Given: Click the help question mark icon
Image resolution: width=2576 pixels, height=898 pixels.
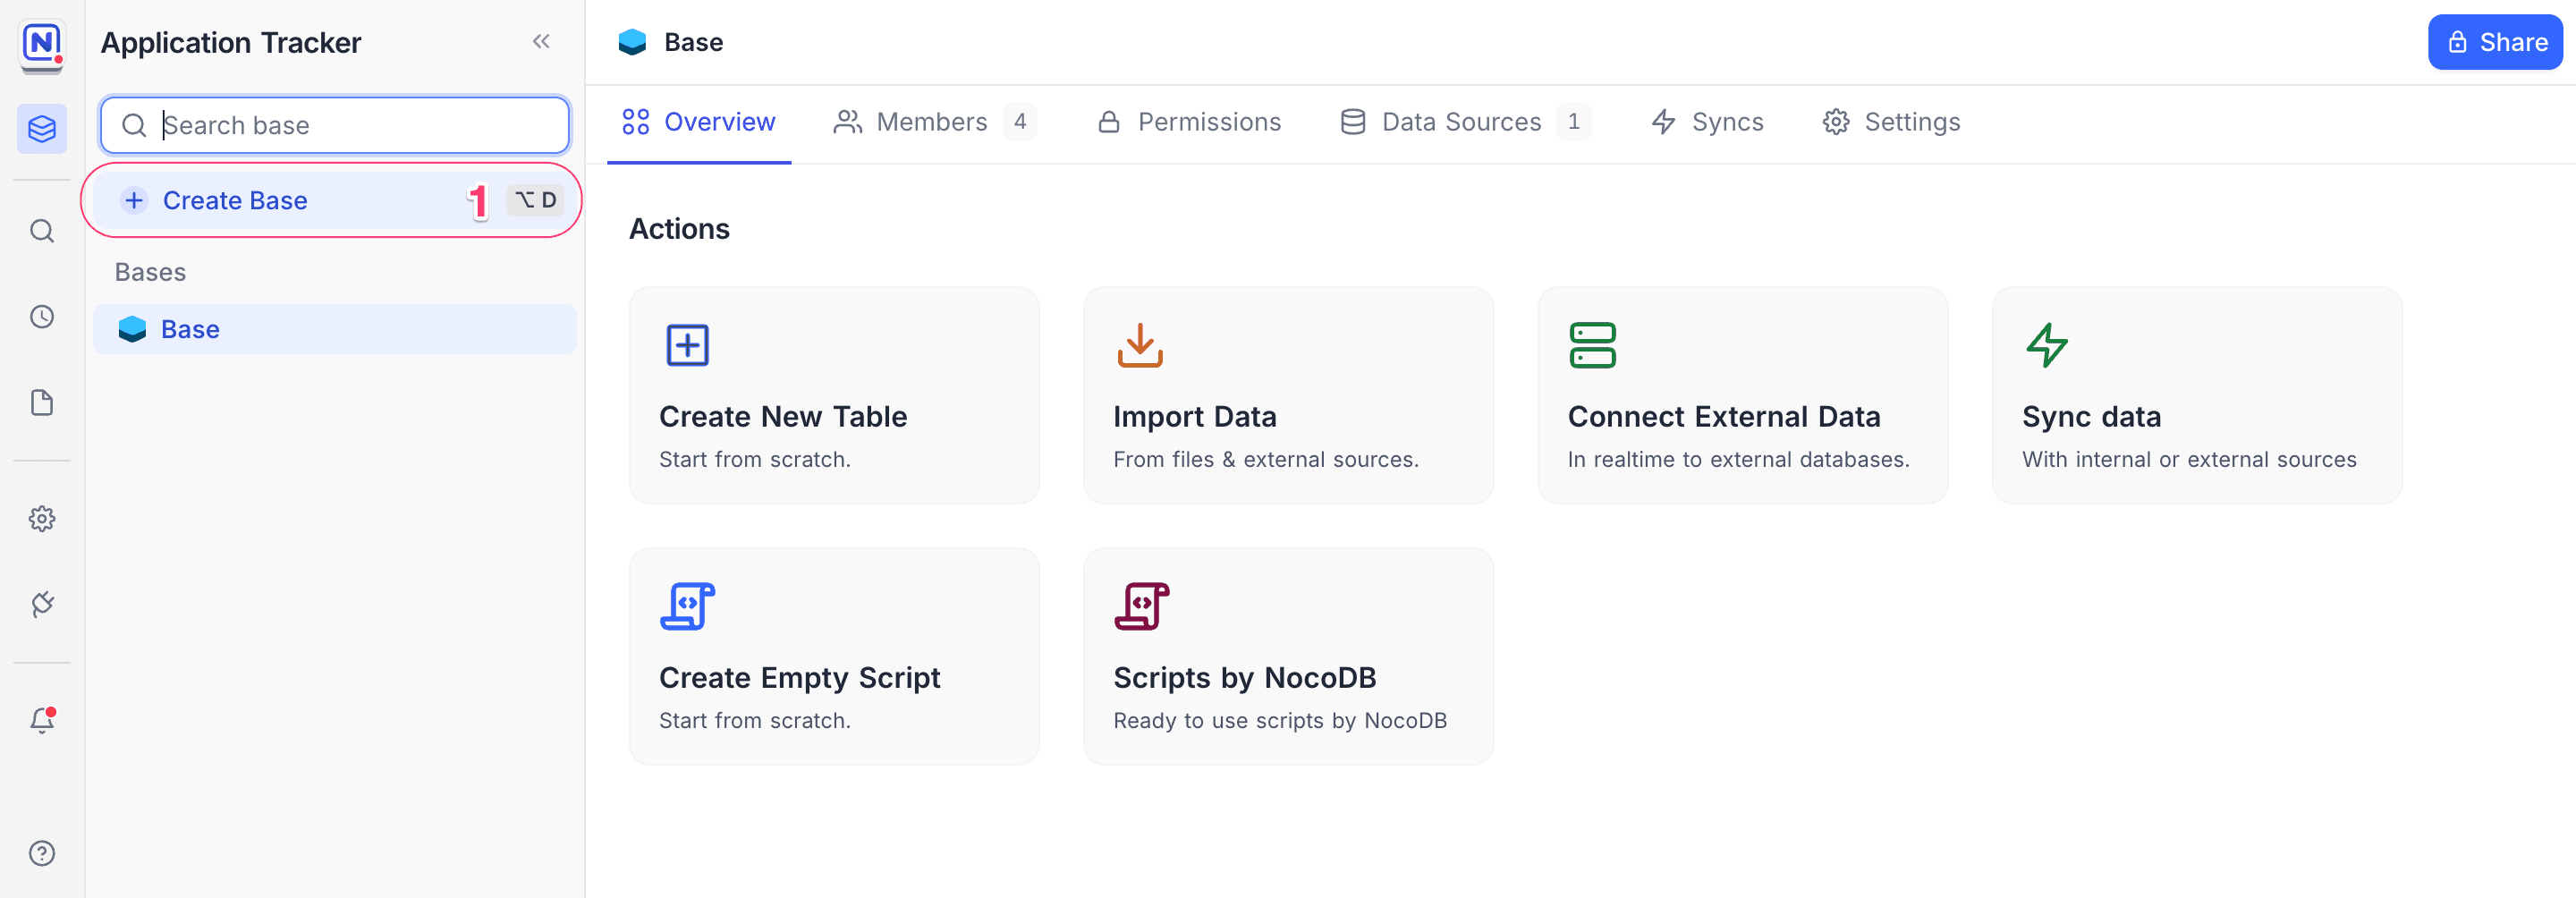Looking at the screenshot, I should click(42, 853).
